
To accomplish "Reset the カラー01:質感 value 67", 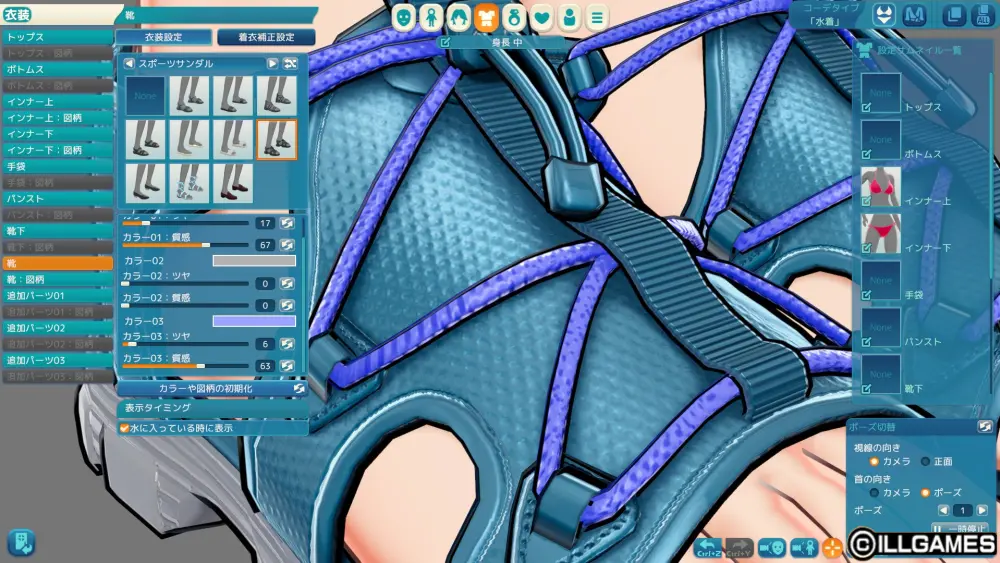I will tap(287, 245).
